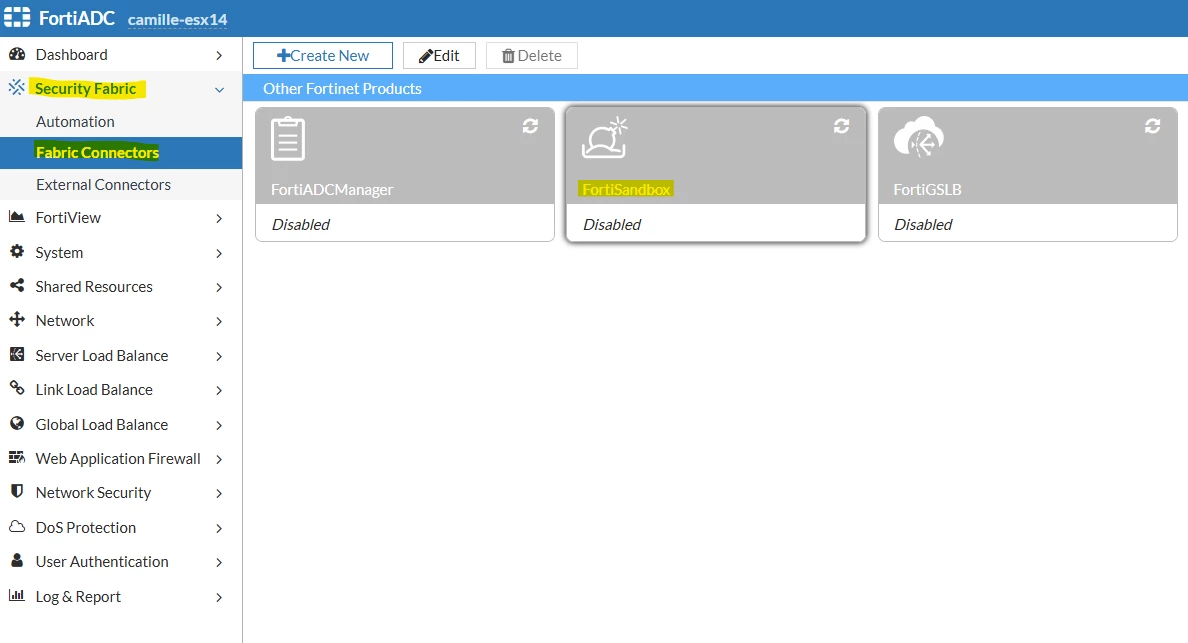Image resolution: width=1188 pixels, height=643 pixels.
Task: Expand the Log & Report chevron
Action: 219,597
